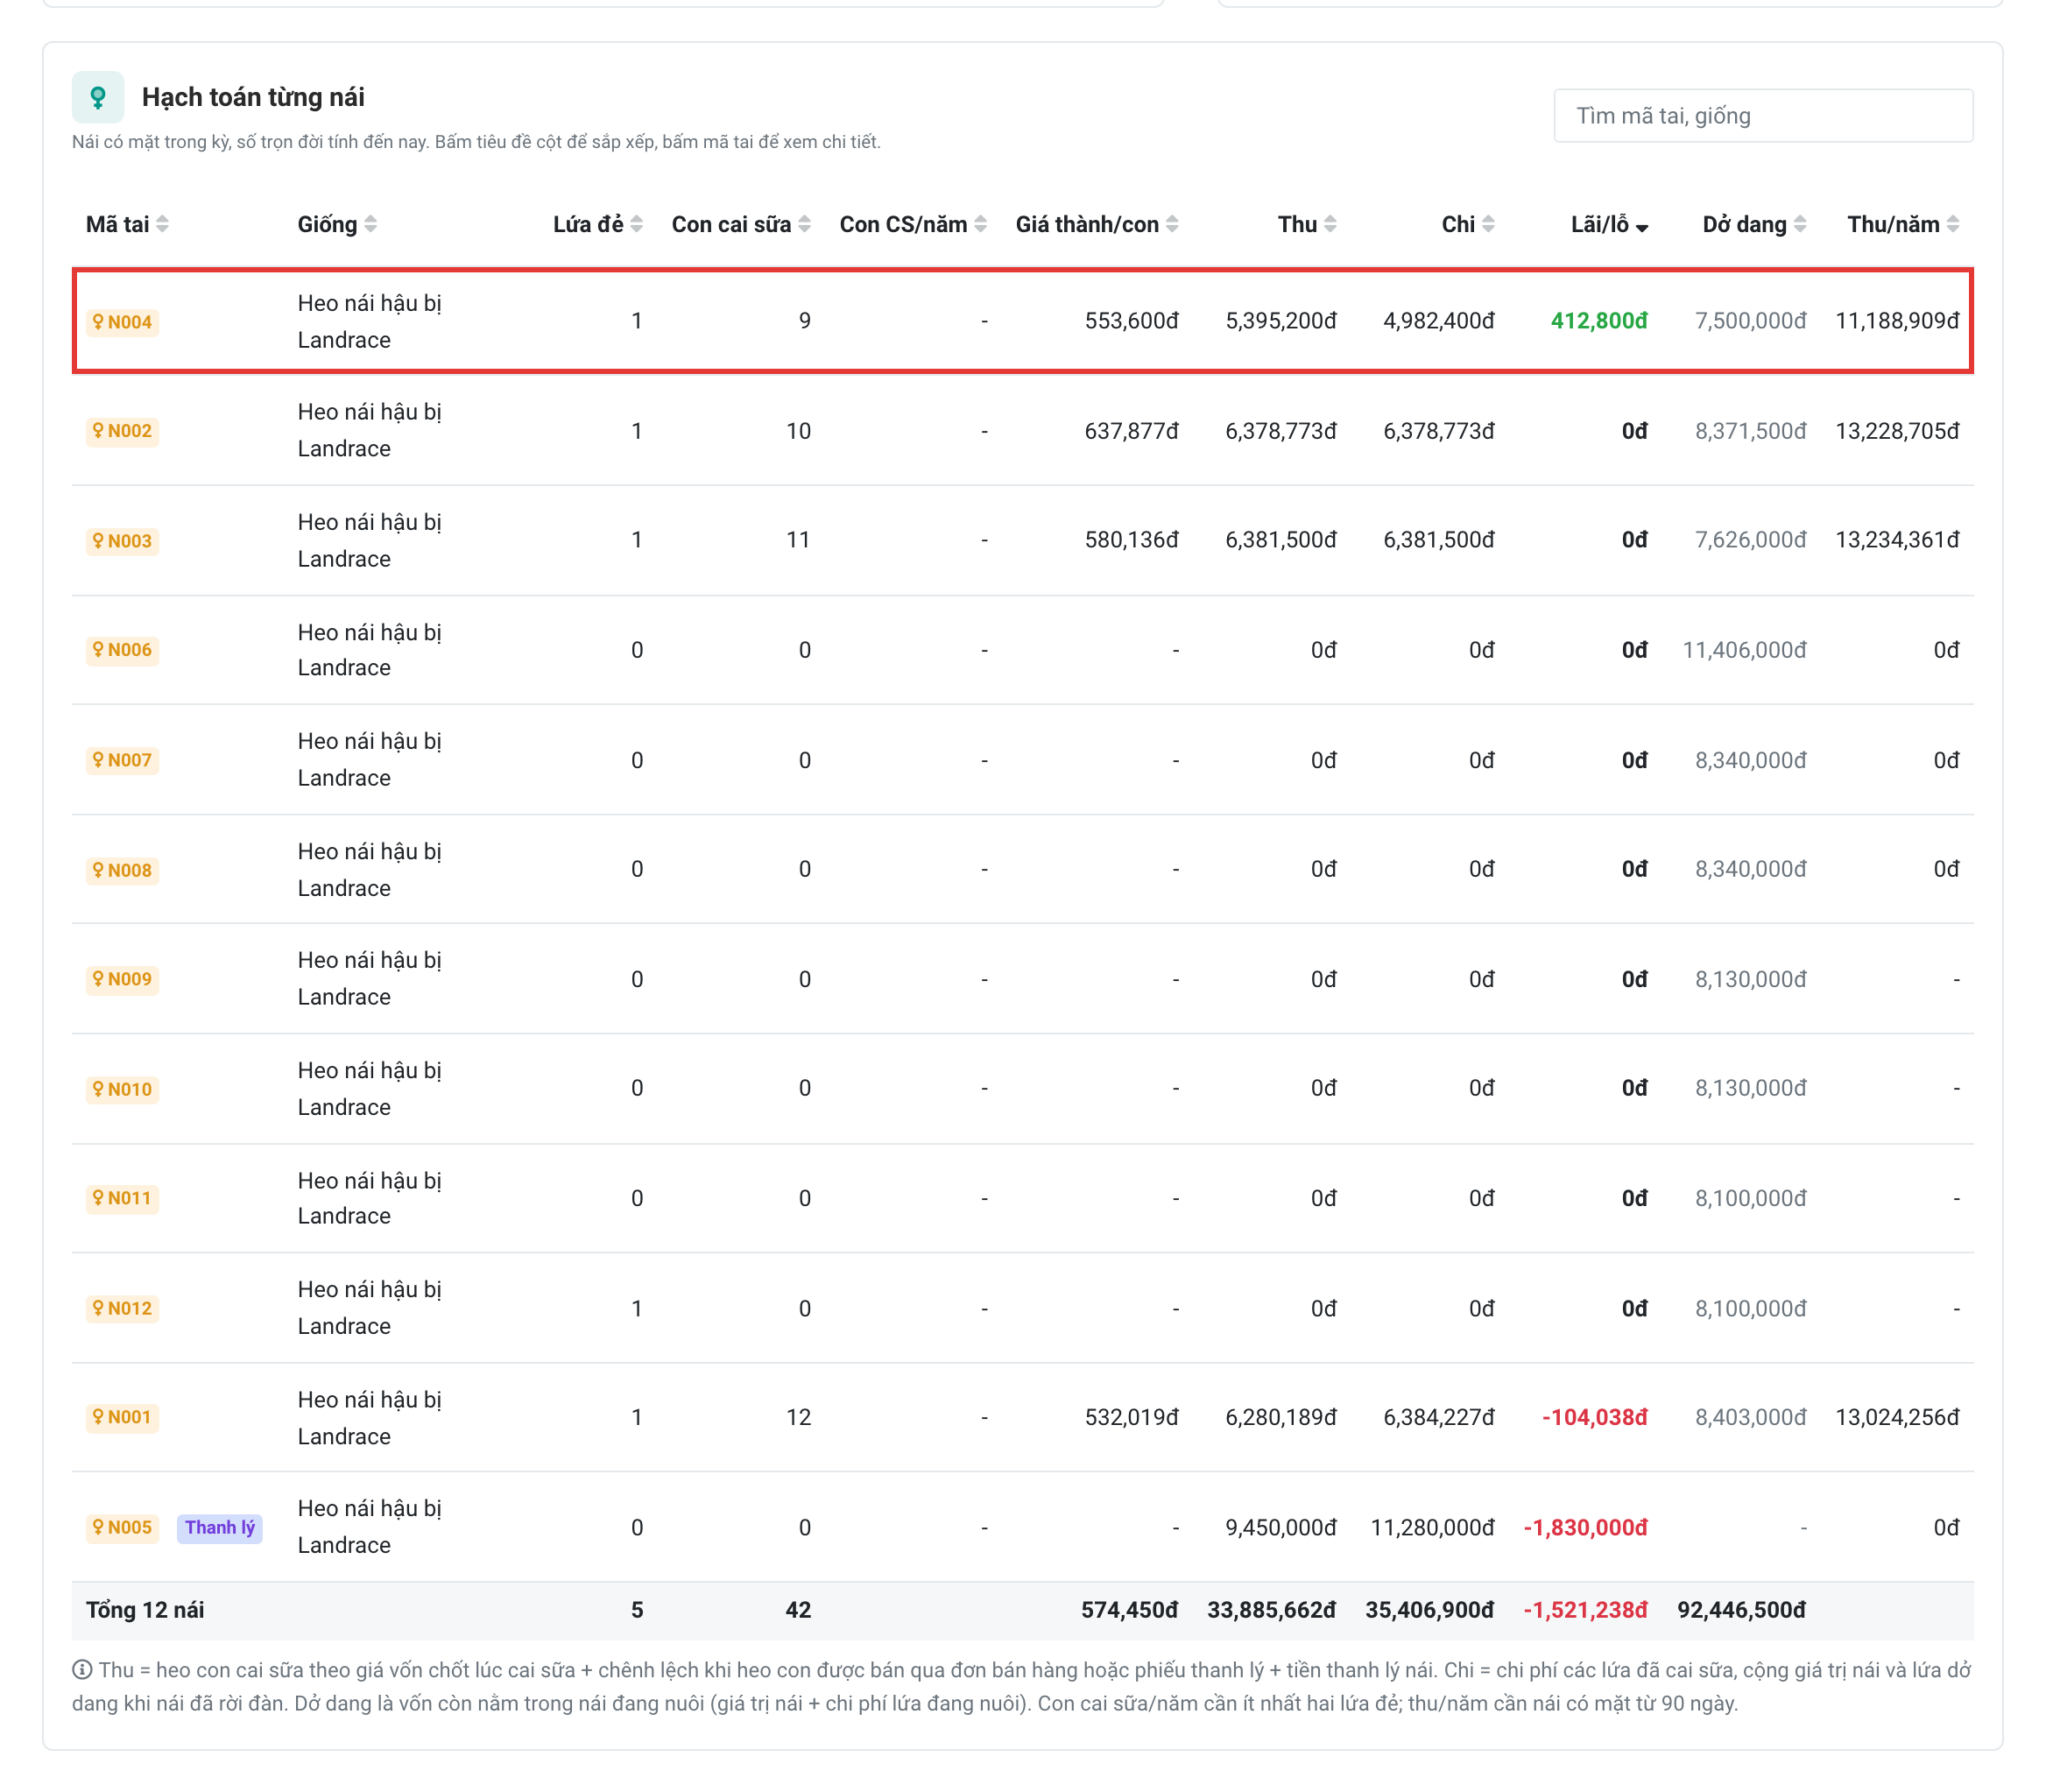Image resolution: width=2046 pixels, height=1792 pixels.
Task: Open sow N008 detail page
Action: click(122, 870)
